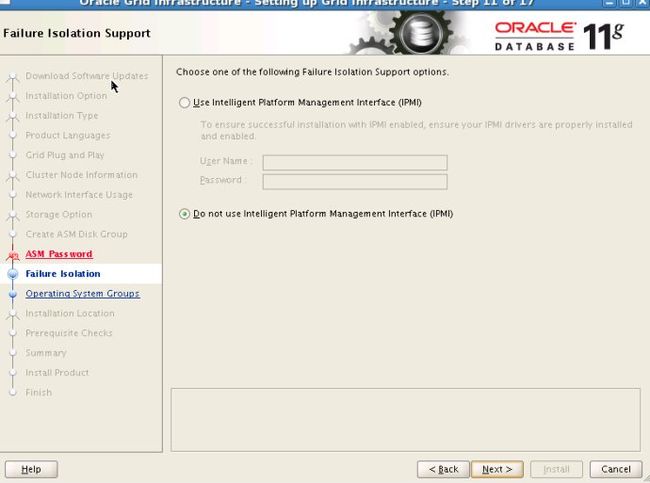Viewport: 650px width, 483px height.
Task: Click the Oracle Database 11g logo
Action: click(559, 36)
